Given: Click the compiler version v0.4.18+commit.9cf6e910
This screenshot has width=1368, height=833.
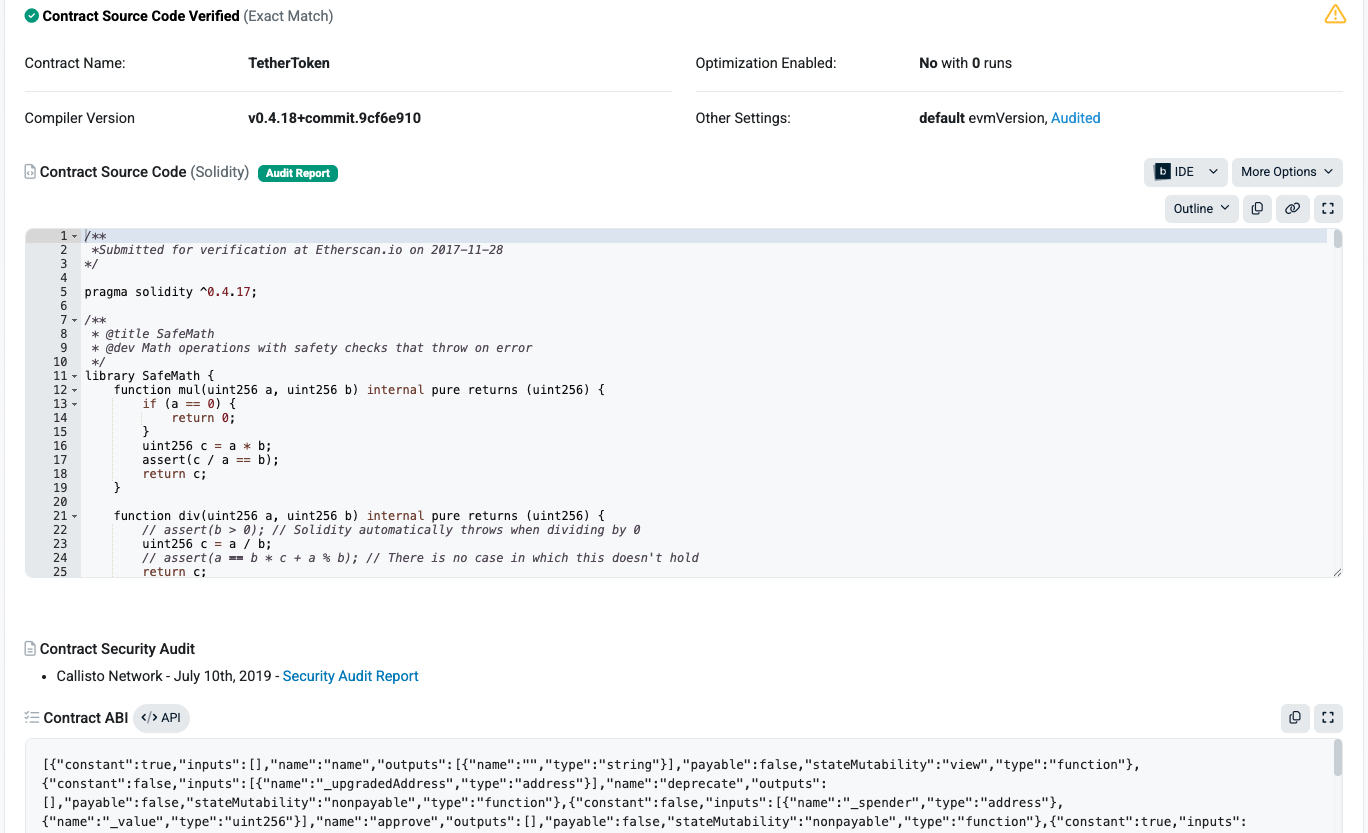Looking at the screenshot, I should point(334,118).
